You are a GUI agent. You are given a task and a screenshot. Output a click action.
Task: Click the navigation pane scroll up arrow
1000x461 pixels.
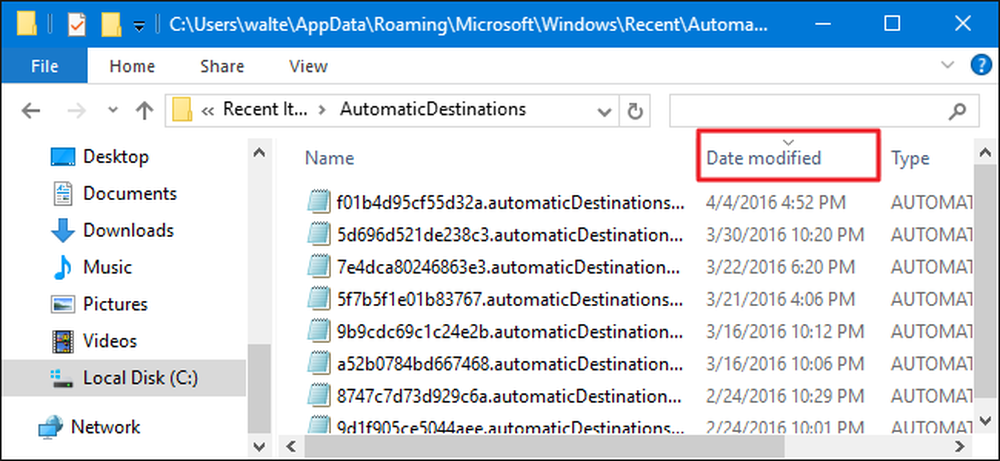[259, 154]
